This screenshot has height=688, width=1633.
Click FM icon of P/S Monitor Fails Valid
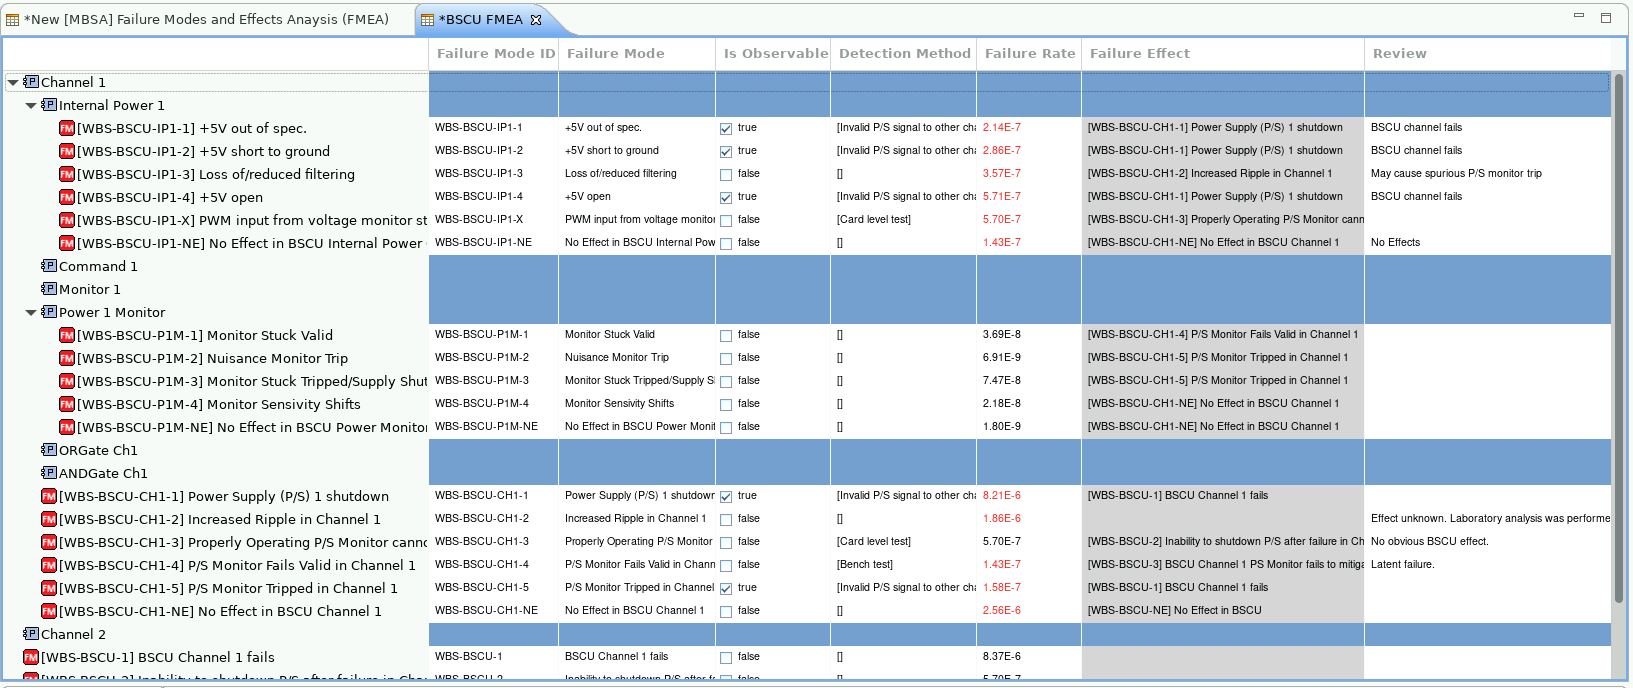[49, 565]
